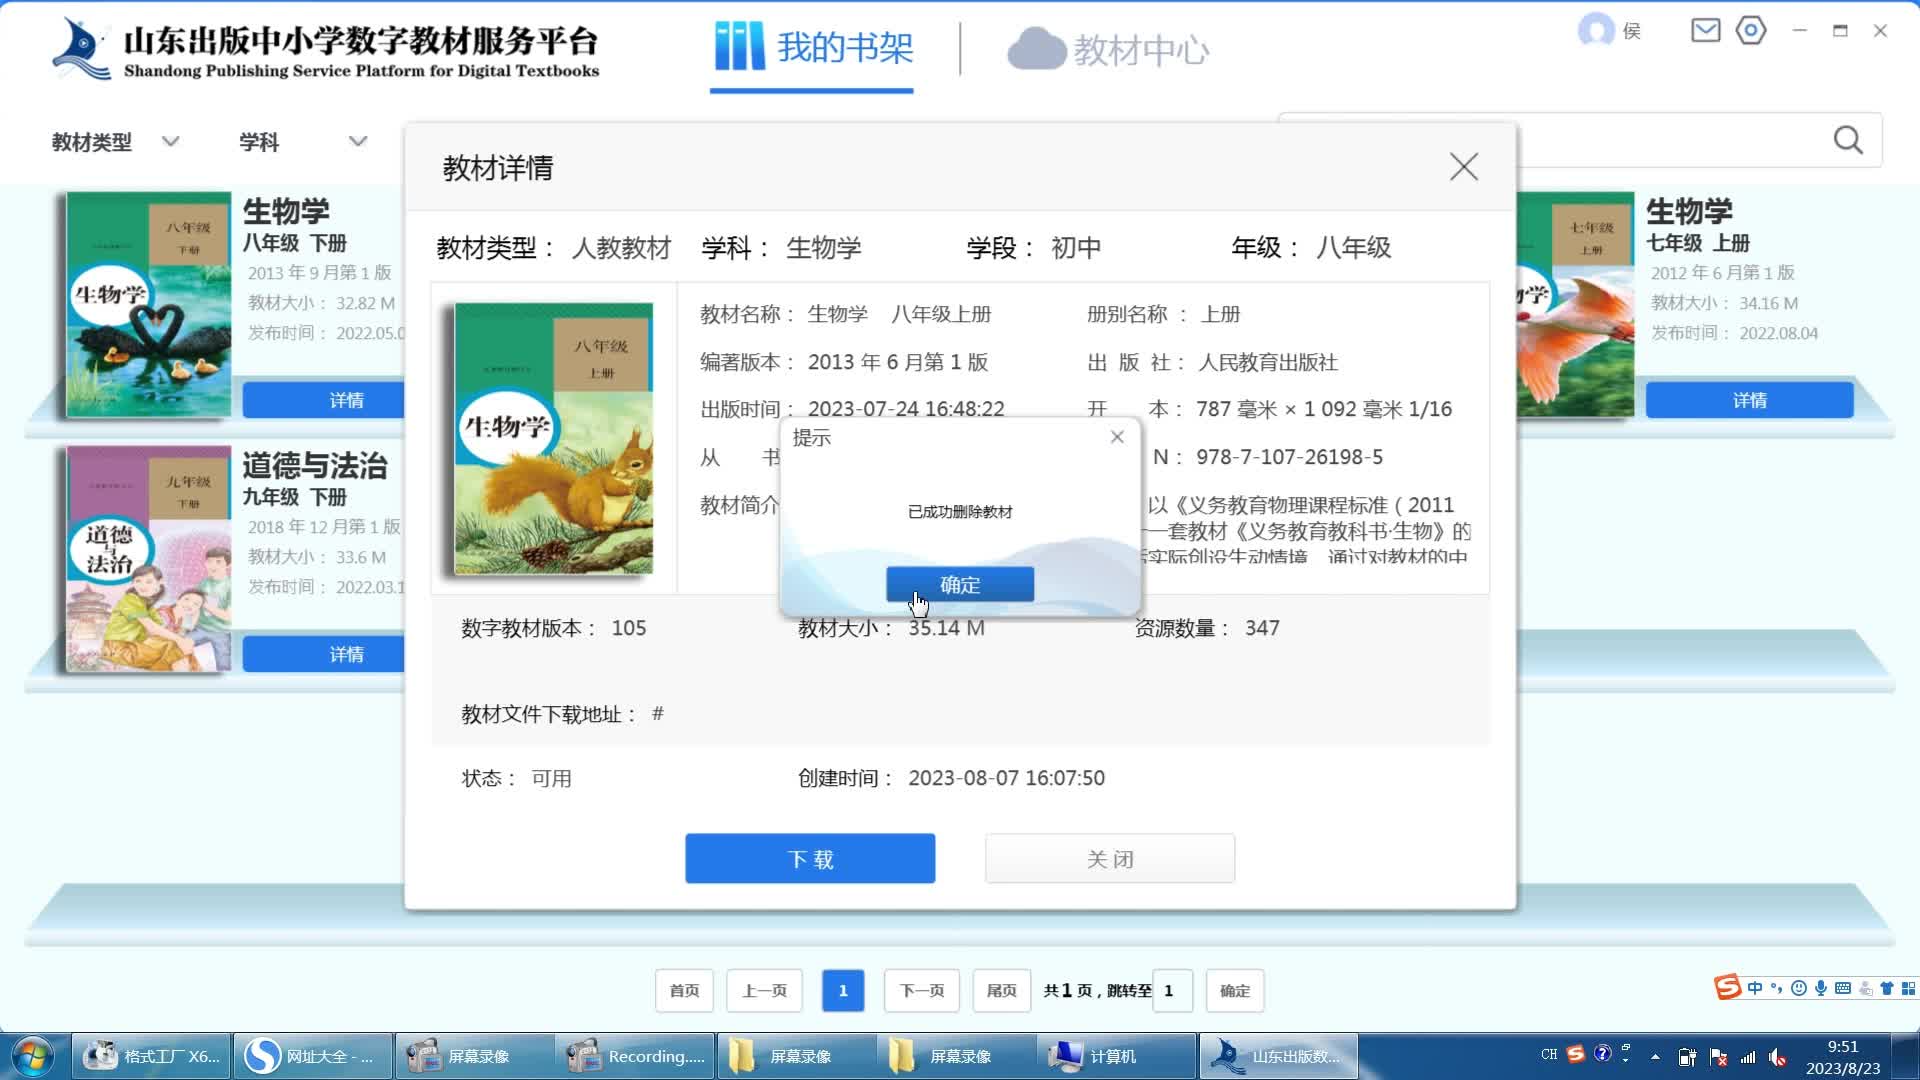Expand the 学科 filter dropdown

tap(300, 141)
